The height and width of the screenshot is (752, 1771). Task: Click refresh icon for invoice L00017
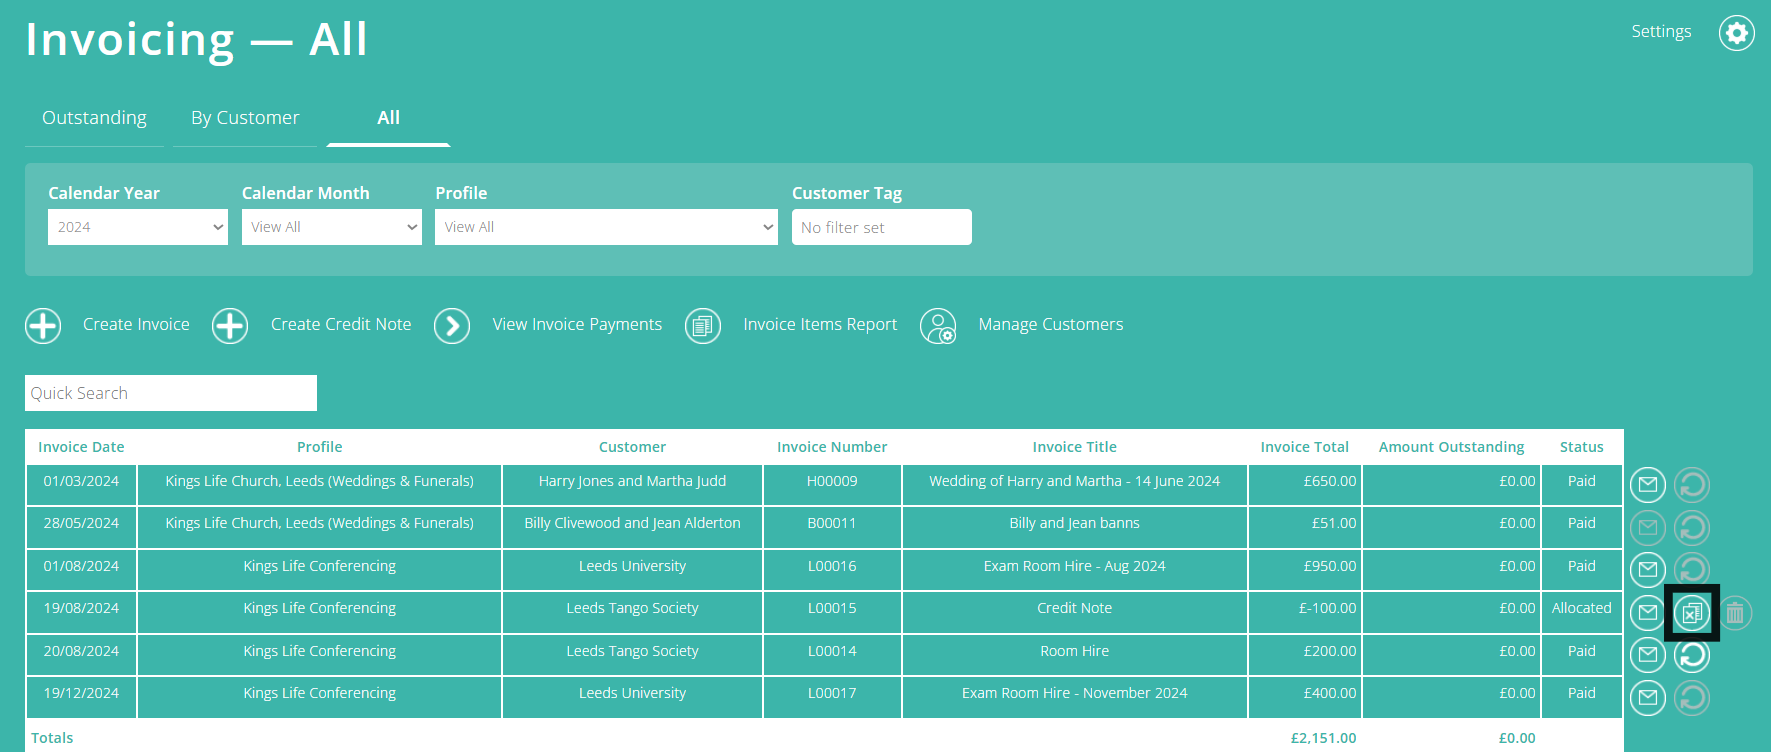coord(1692,698)
